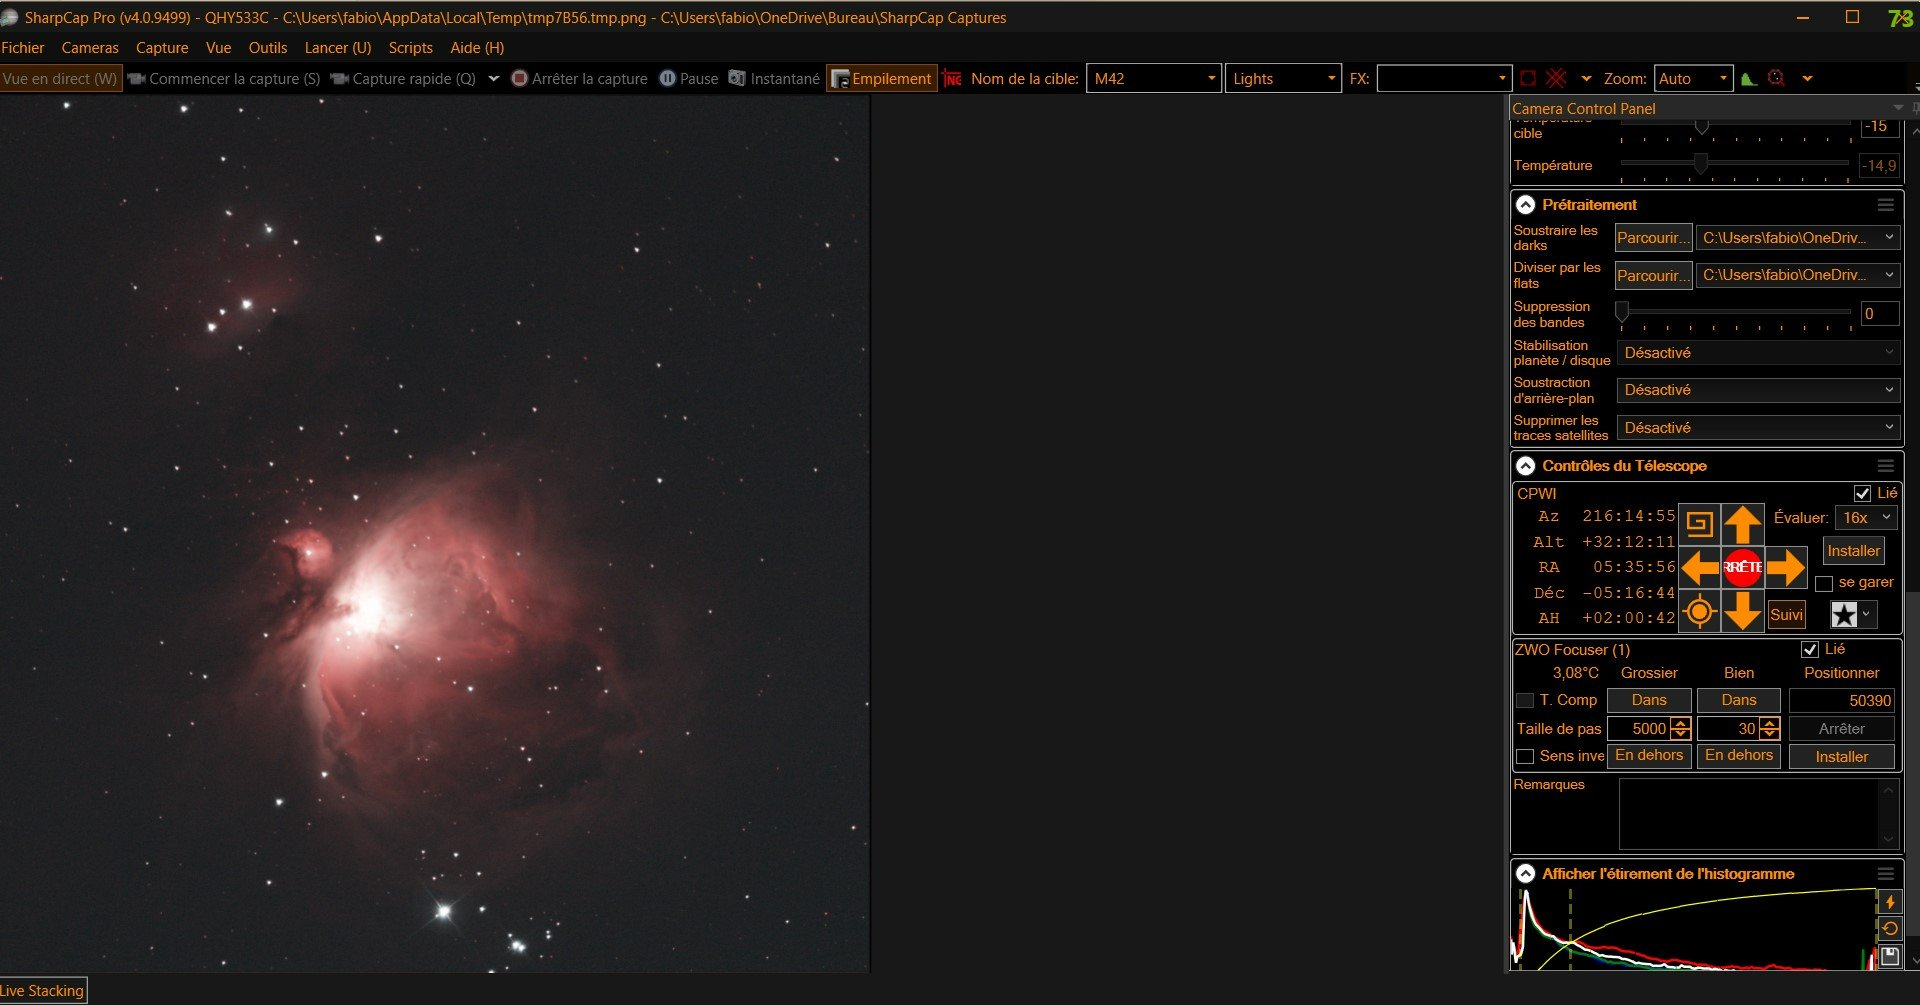This screenshot has width=1920, height=1005.
Task: Click the red magnifier focus tool icon
Action: pyautogui.click(x=1777, y=78)
